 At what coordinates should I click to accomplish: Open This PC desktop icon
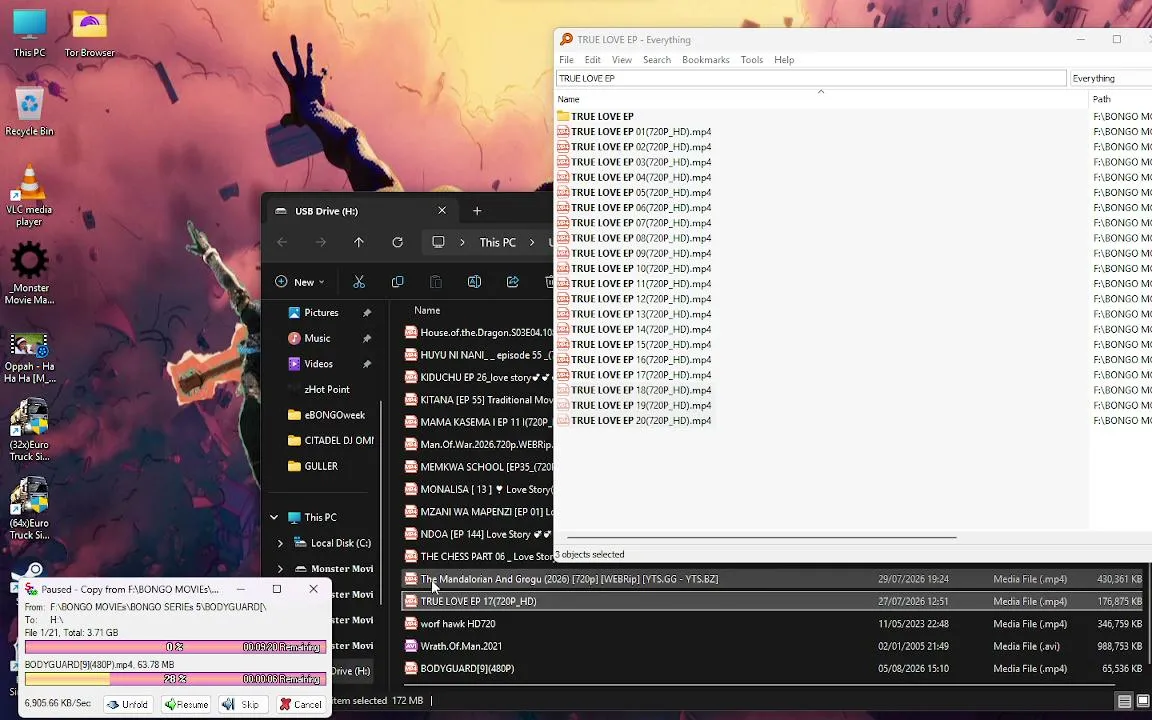pyautogui.click(x=29, y=33)
